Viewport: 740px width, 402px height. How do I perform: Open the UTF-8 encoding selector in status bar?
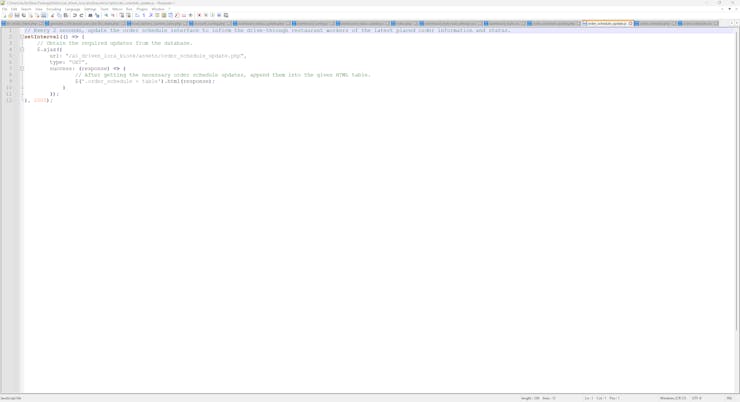pyautogui.click(x=697, y=398)
